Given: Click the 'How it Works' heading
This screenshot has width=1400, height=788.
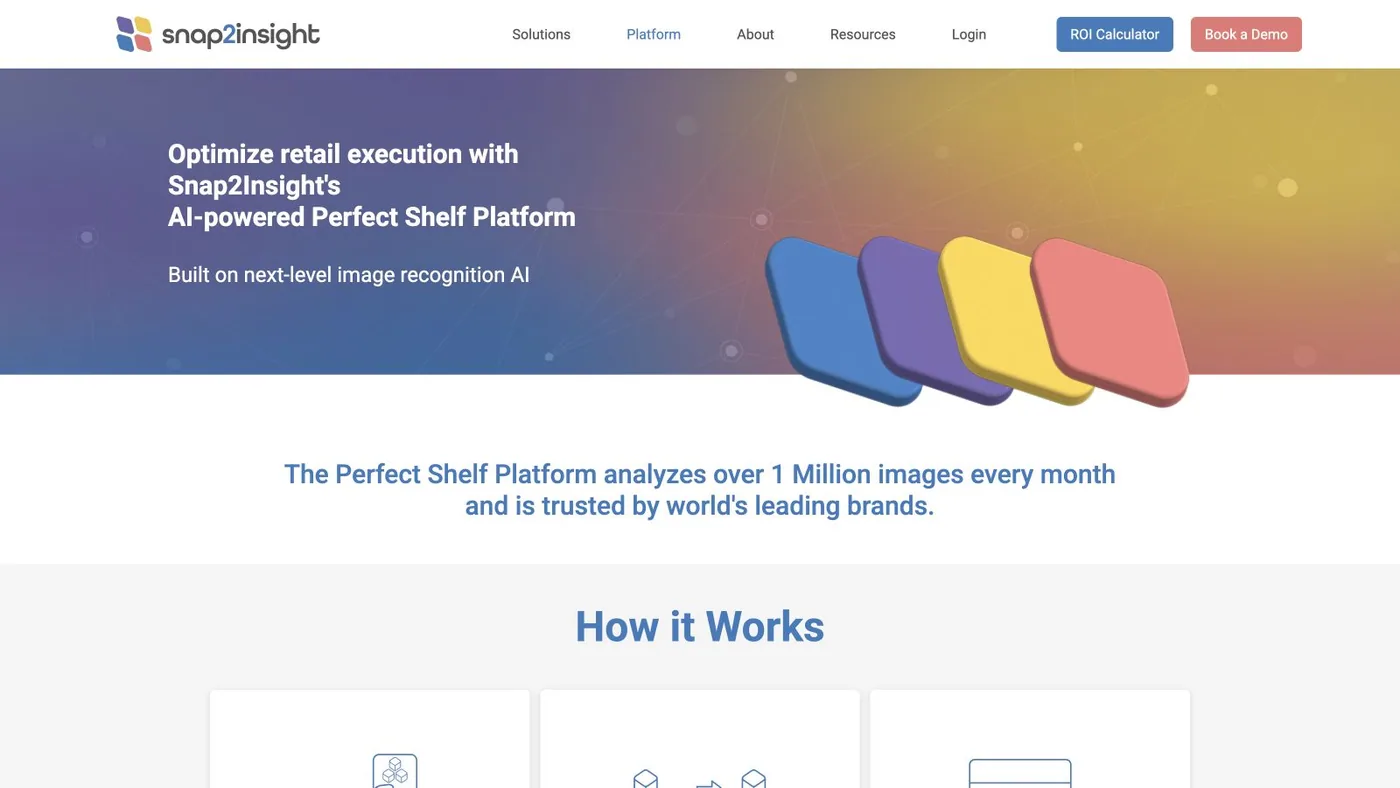Looking at the screenshot, I should [700, 627].
